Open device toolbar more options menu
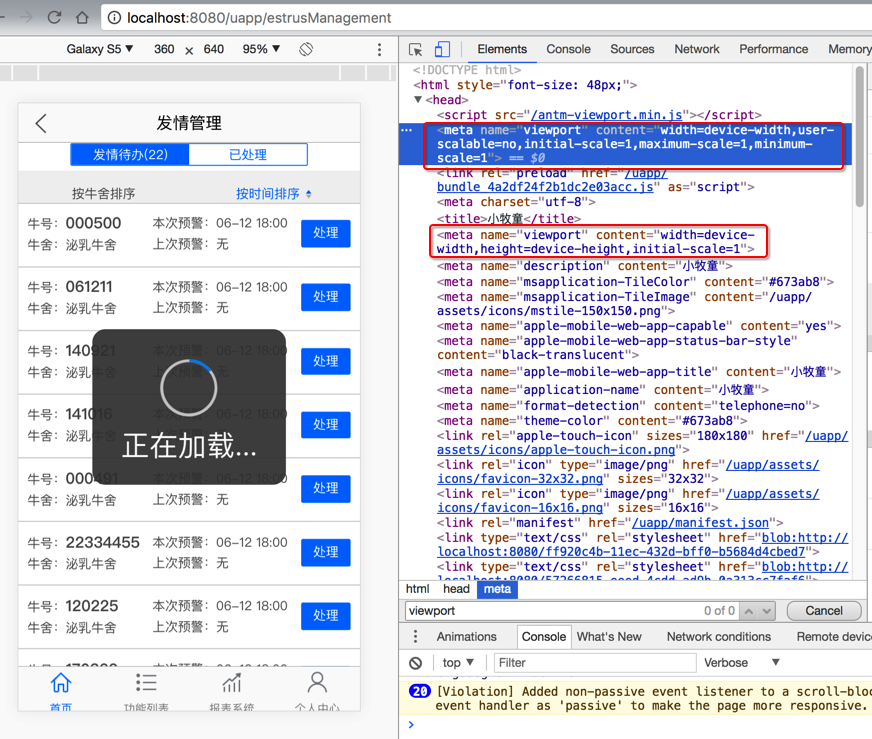 [x=379, y=49]
